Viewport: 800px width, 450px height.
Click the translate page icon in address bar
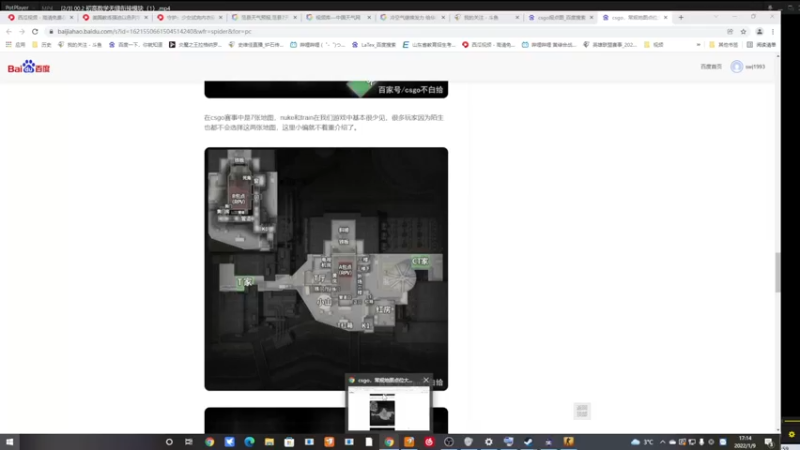pos(730,32)
